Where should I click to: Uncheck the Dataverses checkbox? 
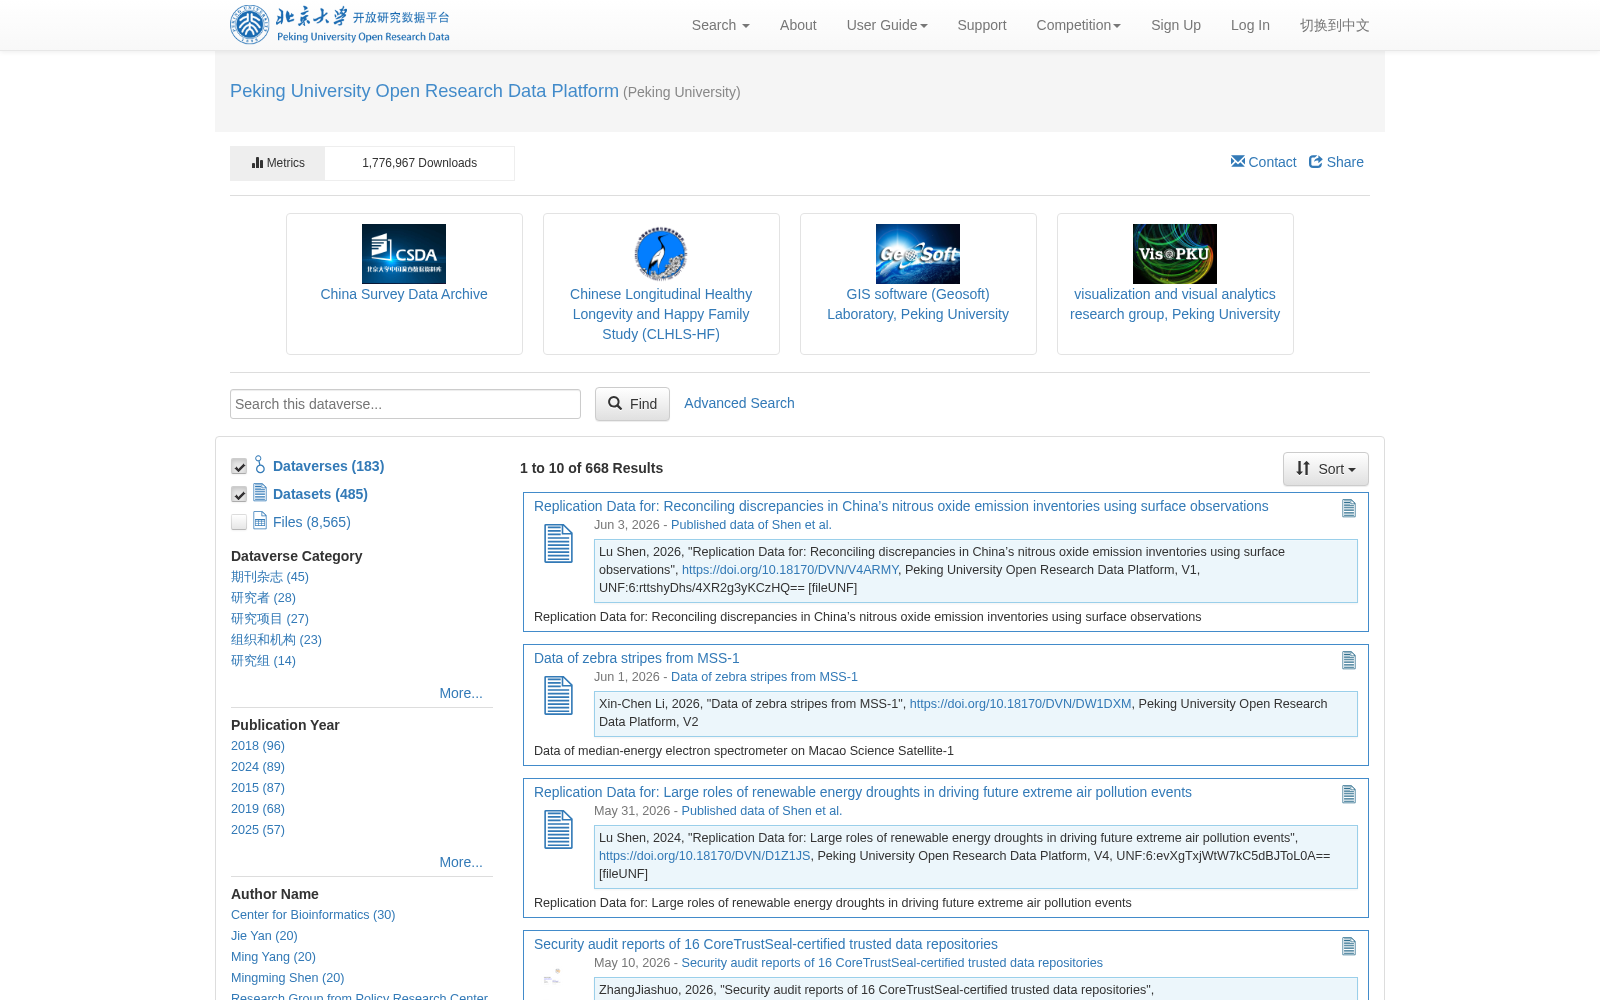point(239,466)
